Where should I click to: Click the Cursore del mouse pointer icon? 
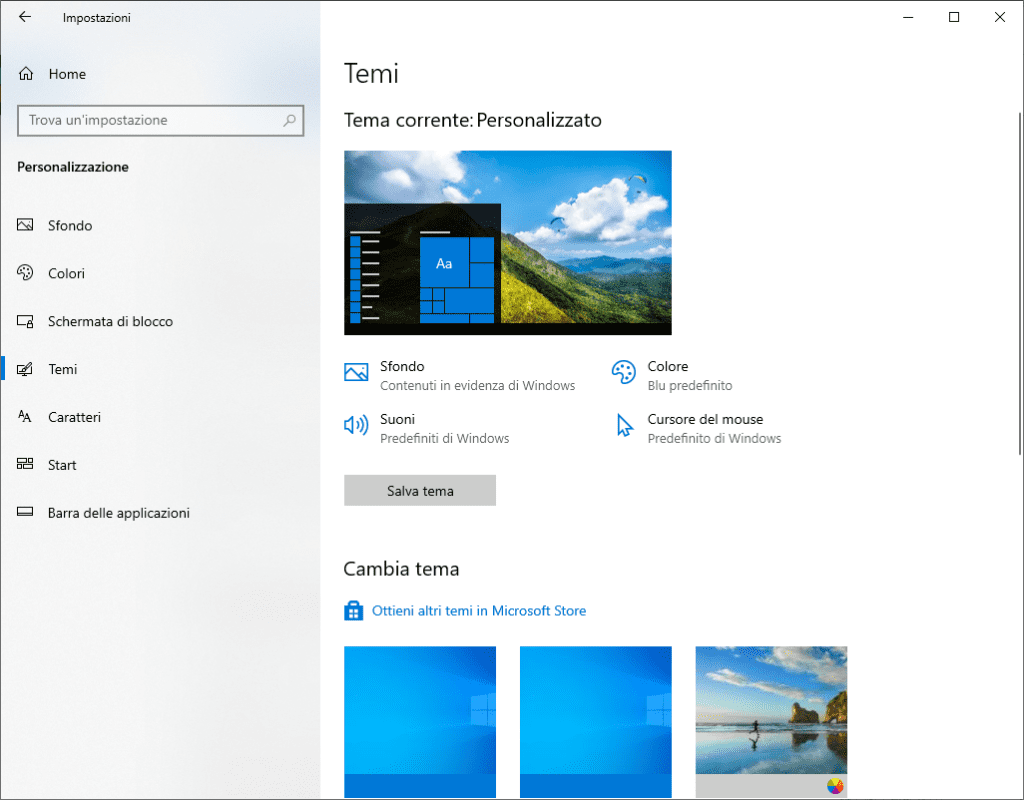point(624,426)
